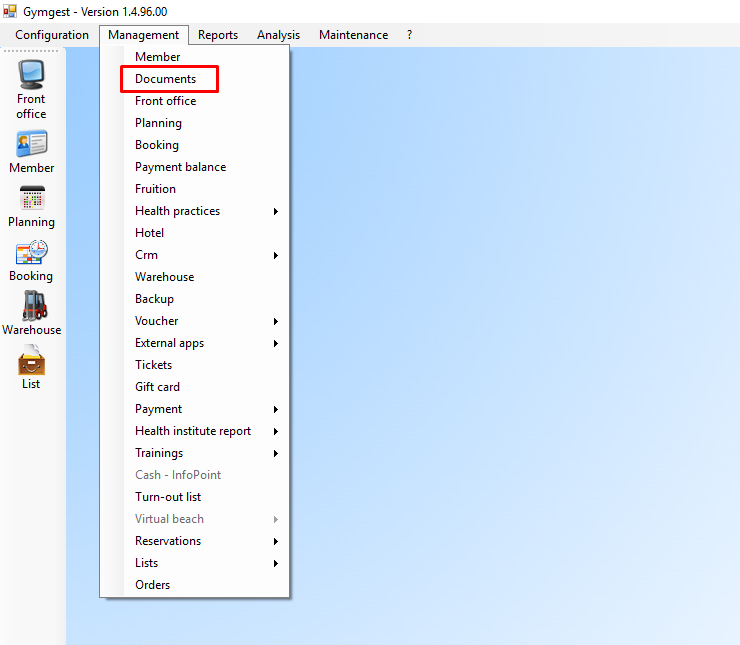Select Payment balance menu entry
Viewport: 740px width, 645px height.
[x=194, y=167]
